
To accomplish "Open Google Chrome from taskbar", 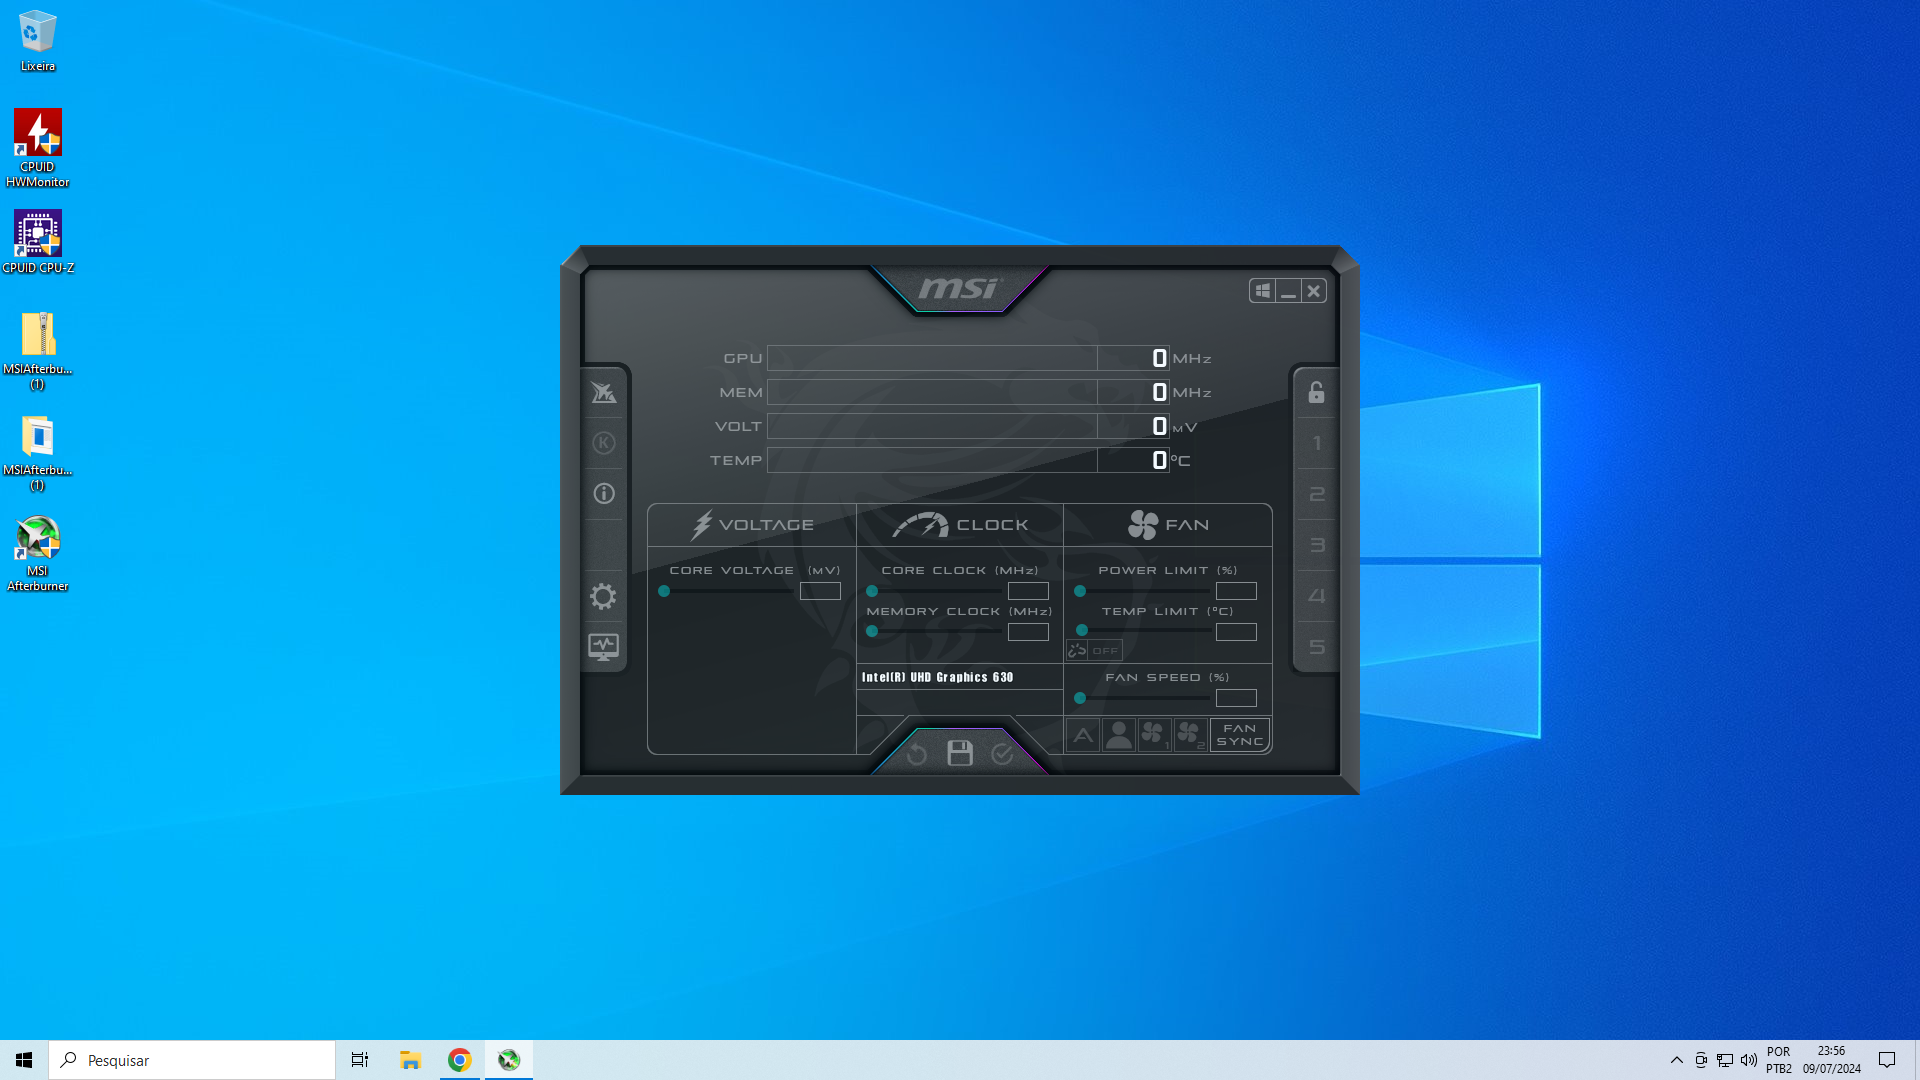I will point(460,1060).
